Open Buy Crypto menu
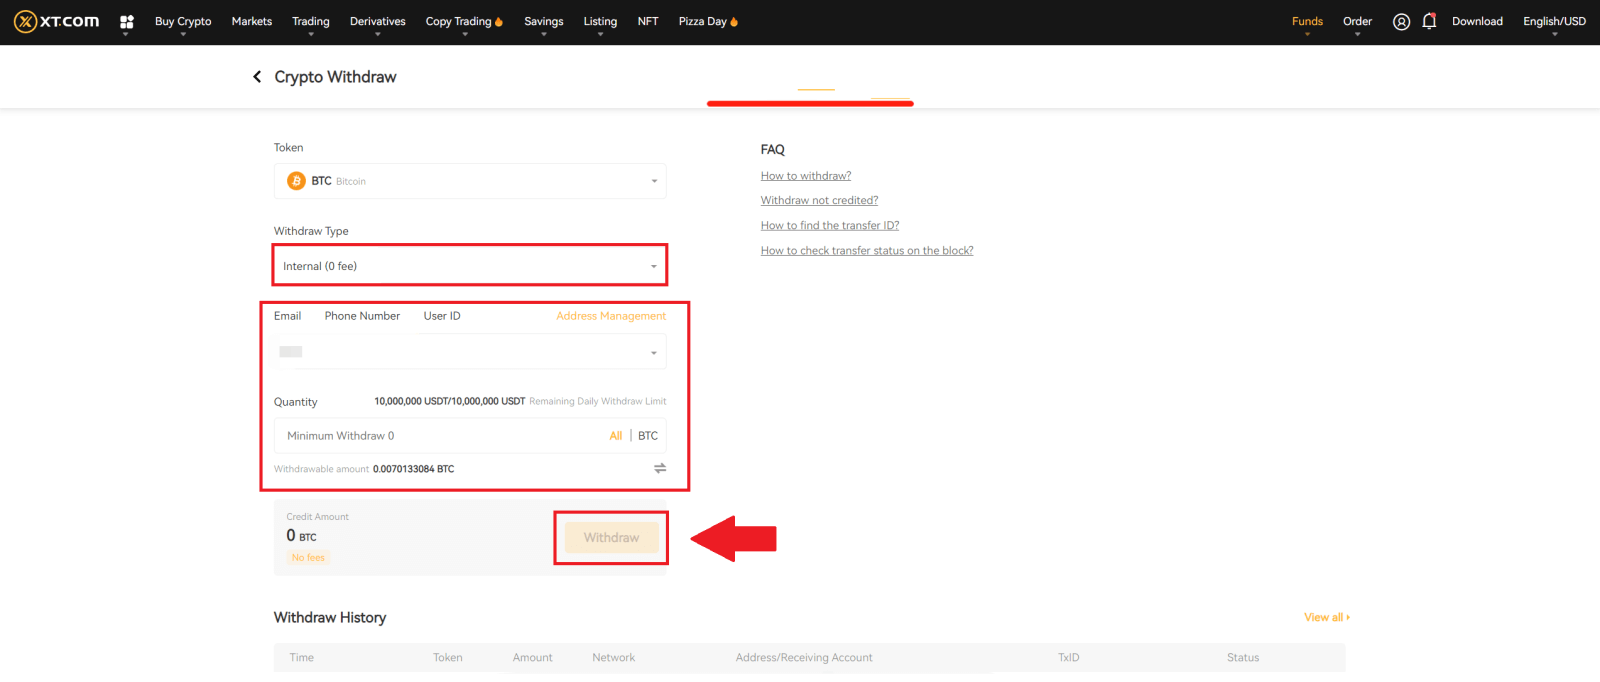 [x=183, y=21]
